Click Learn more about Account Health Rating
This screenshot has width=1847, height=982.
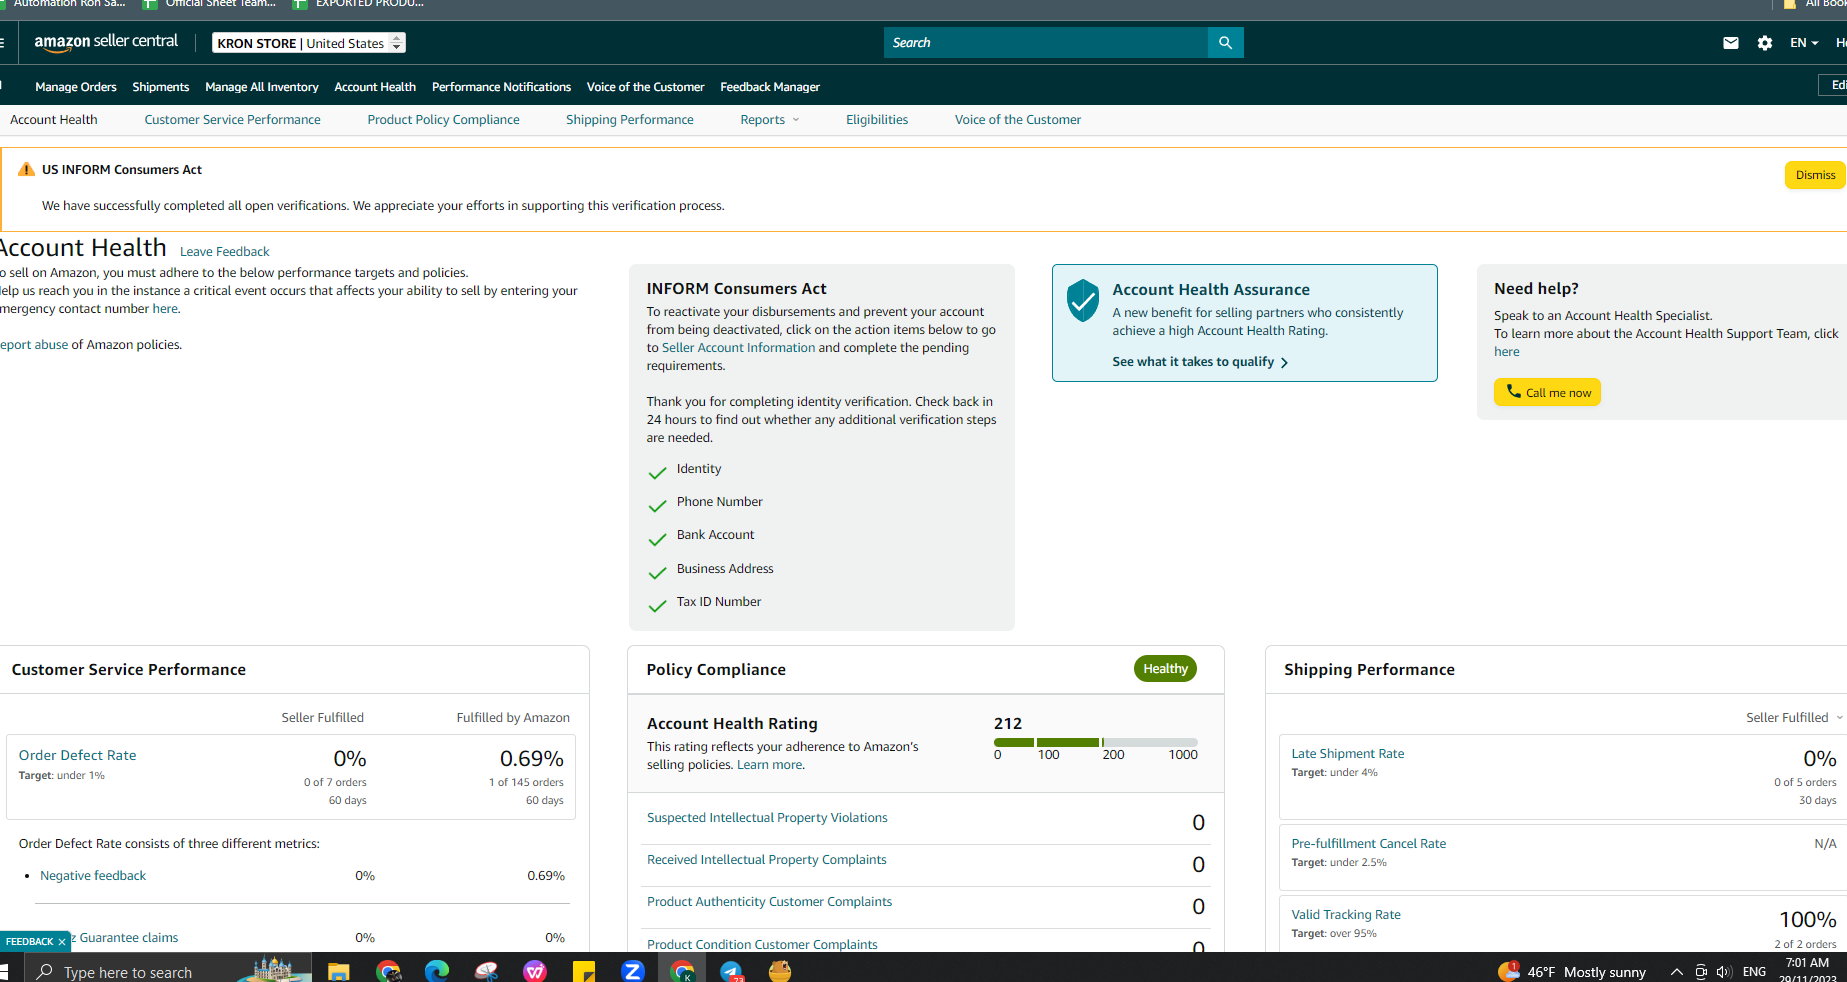tap(769, 765)
